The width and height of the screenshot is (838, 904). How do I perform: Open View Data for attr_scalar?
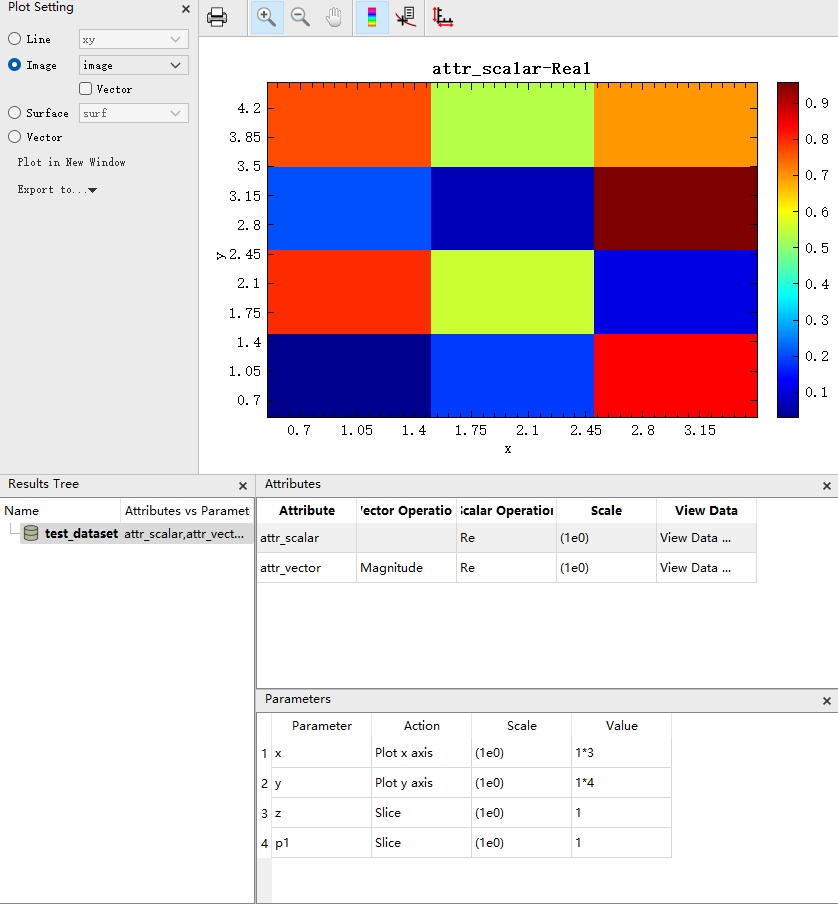tap(706, 538)
